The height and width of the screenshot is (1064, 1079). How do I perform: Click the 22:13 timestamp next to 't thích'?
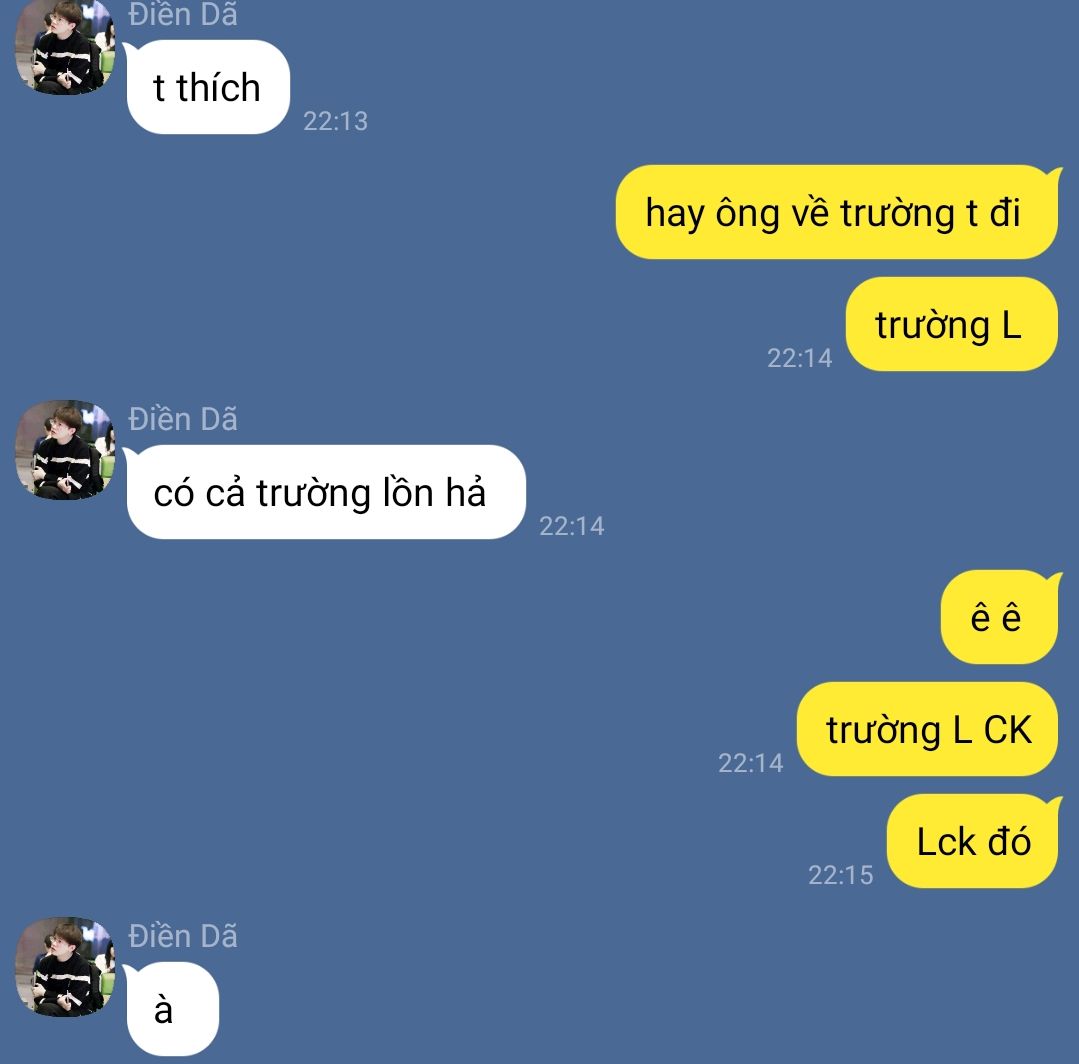(335, 121)
